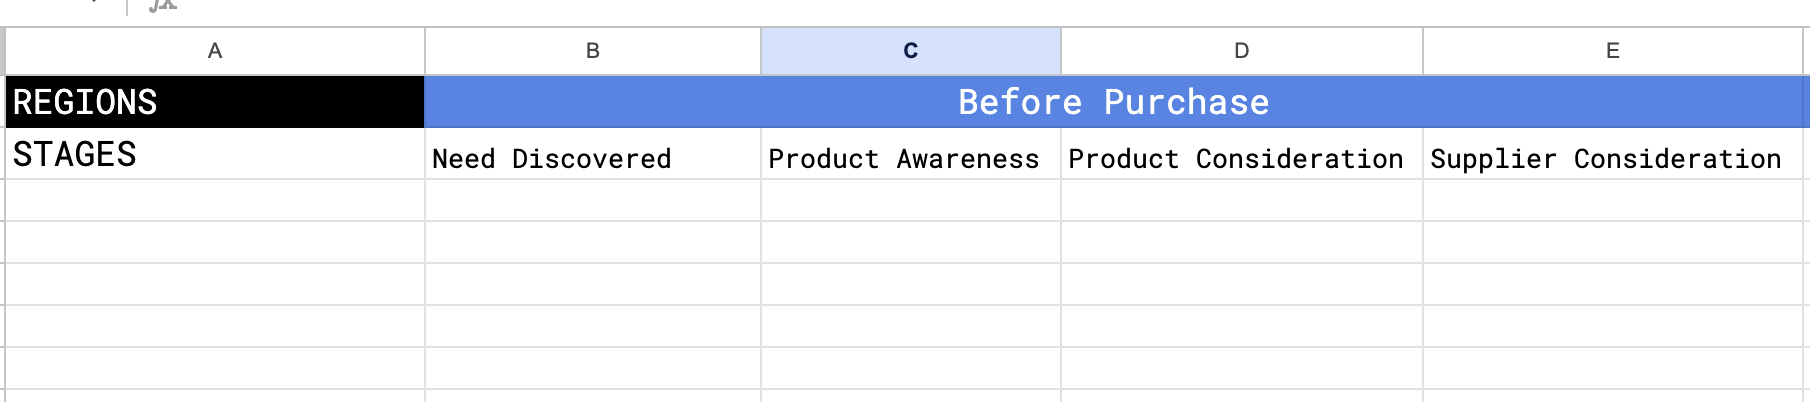Viewport: 1810px width, 402px height.
Task: Select the blue Before Purchase merged cell
Action: 1114,102
